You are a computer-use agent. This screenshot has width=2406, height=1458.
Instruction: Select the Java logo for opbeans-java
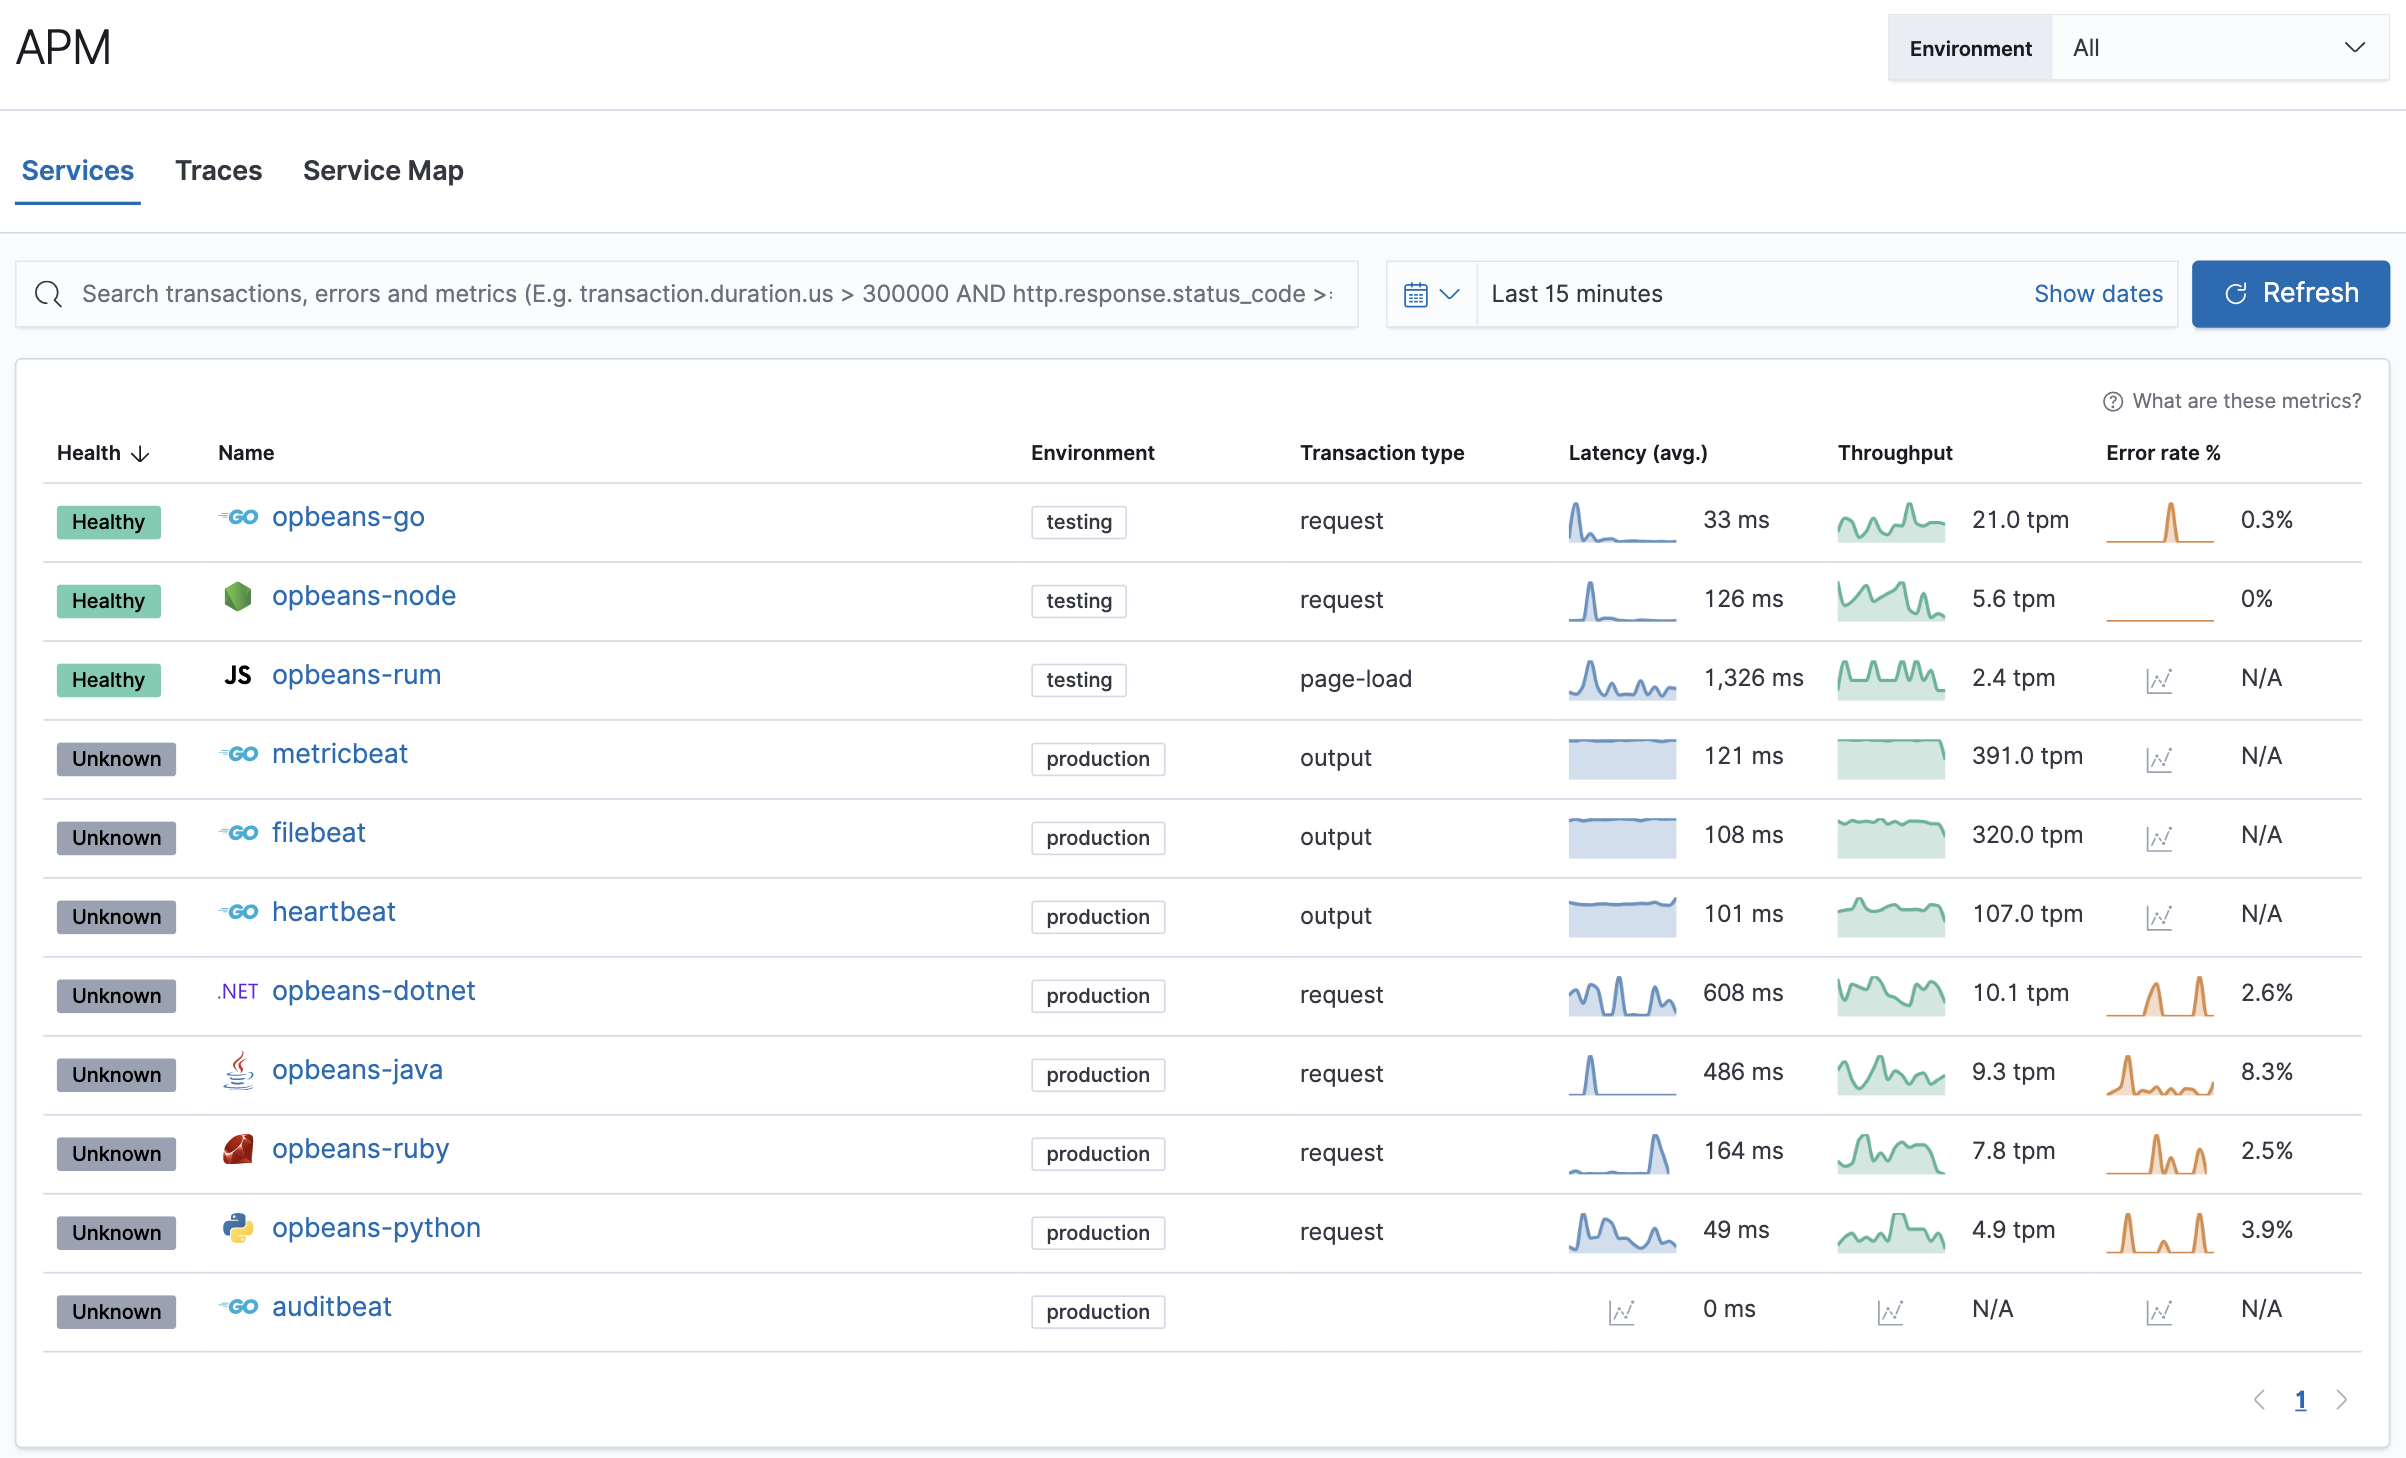pos(239,1071)
